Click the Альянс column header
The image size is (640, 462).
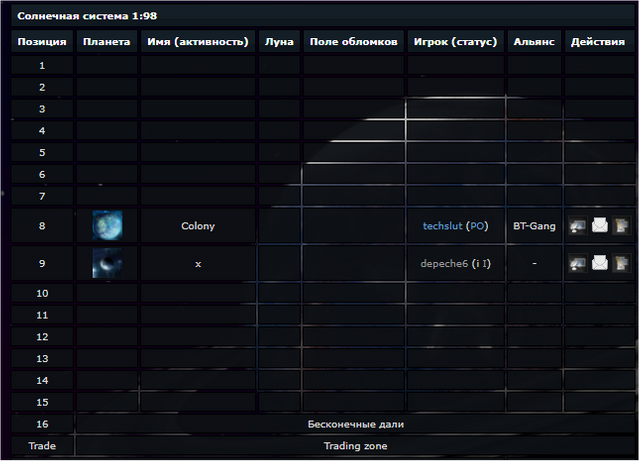click(x=534, y=42)
